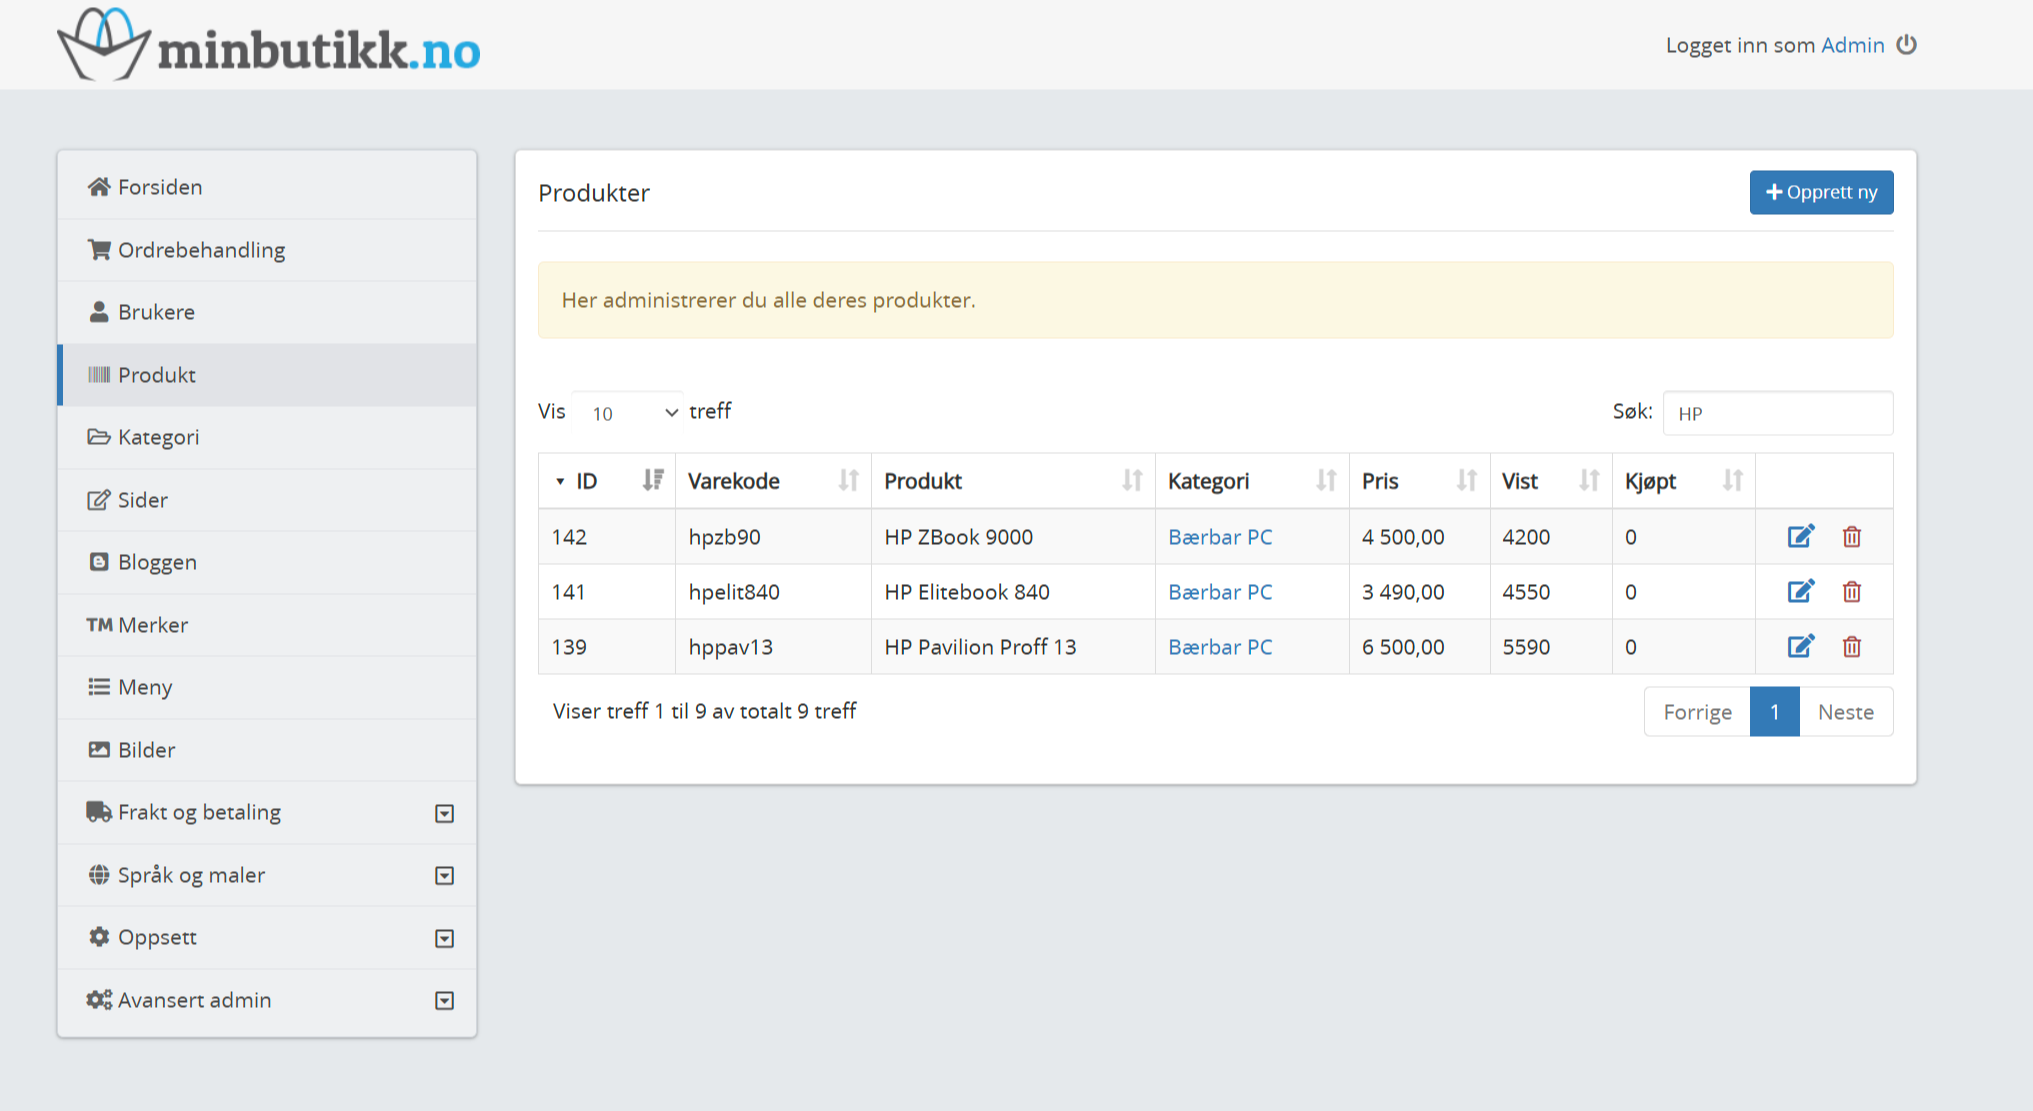
Task: Click trash icon for product 142
Action: click(1851, 537)
